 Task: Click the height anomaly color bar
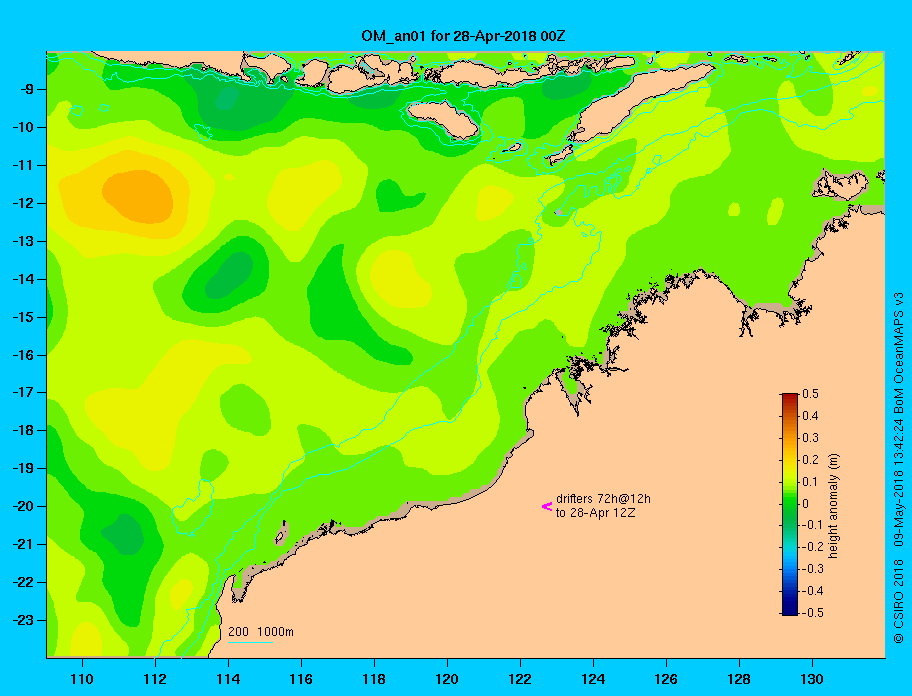(x=790, y=504)
